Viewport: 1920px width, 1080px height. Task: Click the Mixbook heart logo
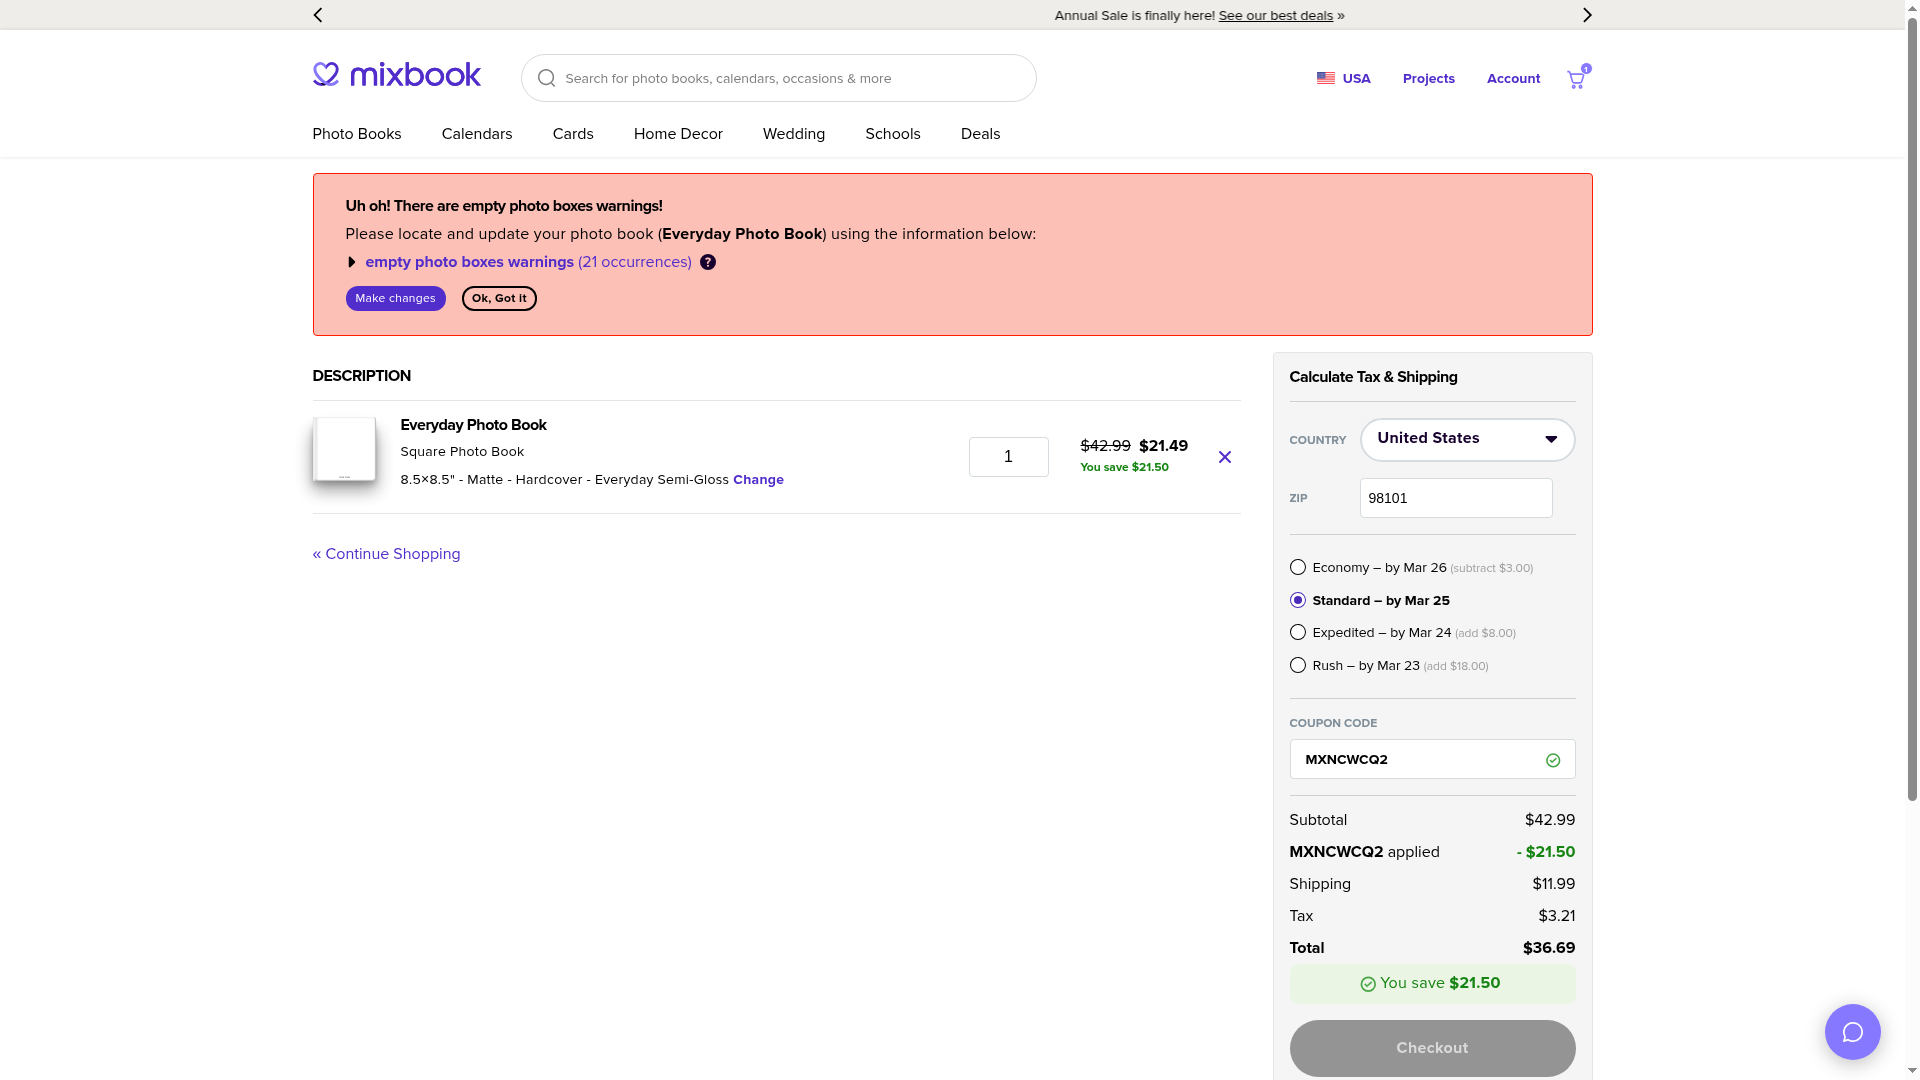(x=326, y=74)
